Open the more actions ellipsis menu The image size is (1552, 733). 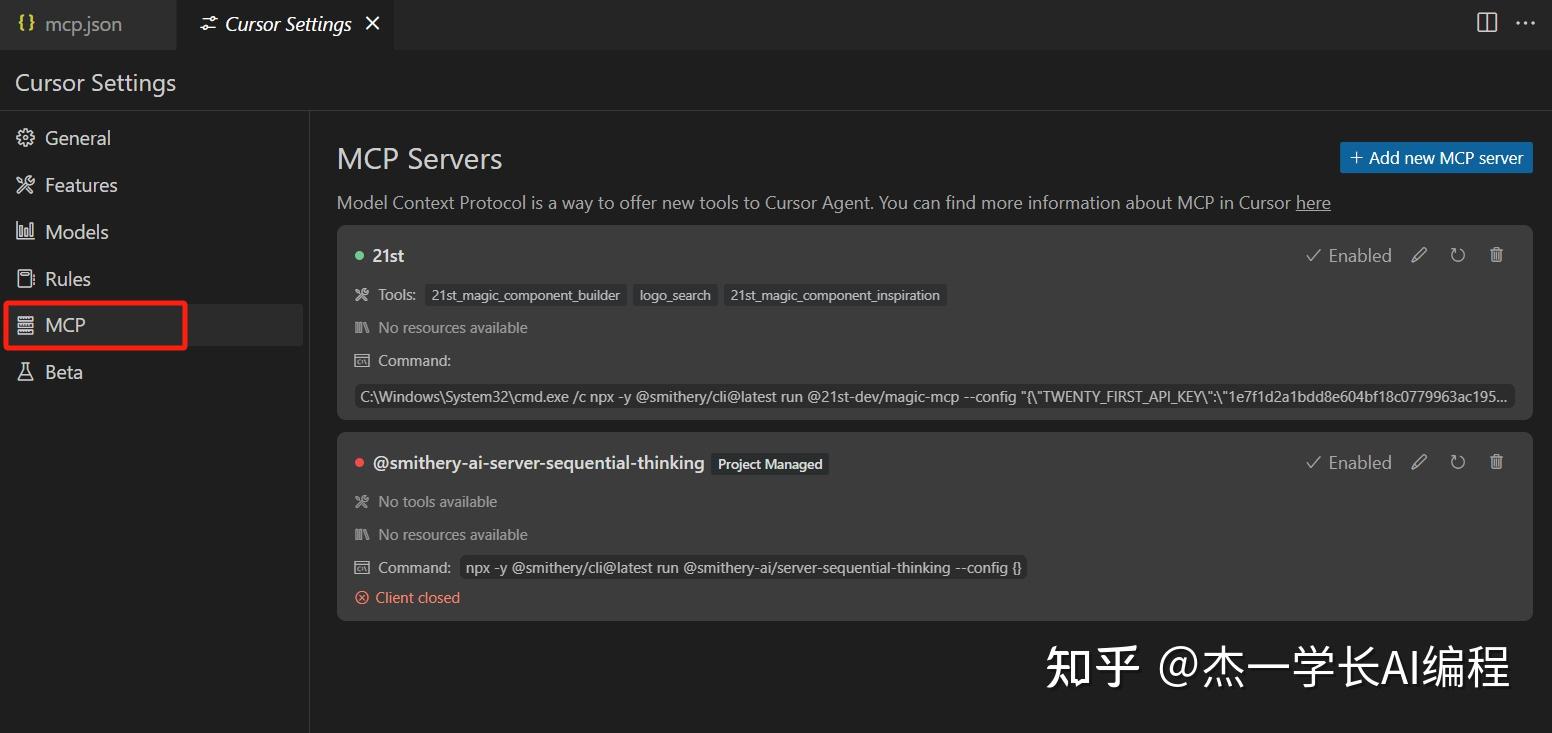coord(1524,22)
